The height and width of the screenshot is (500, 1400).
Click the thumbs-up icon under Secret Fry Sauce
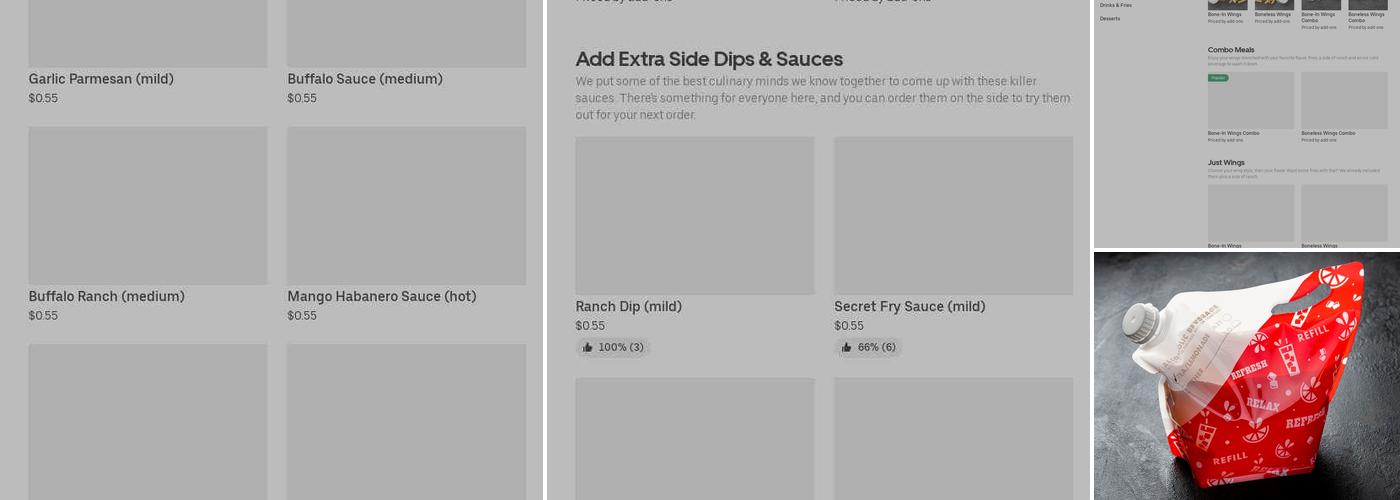coord(846,348)
